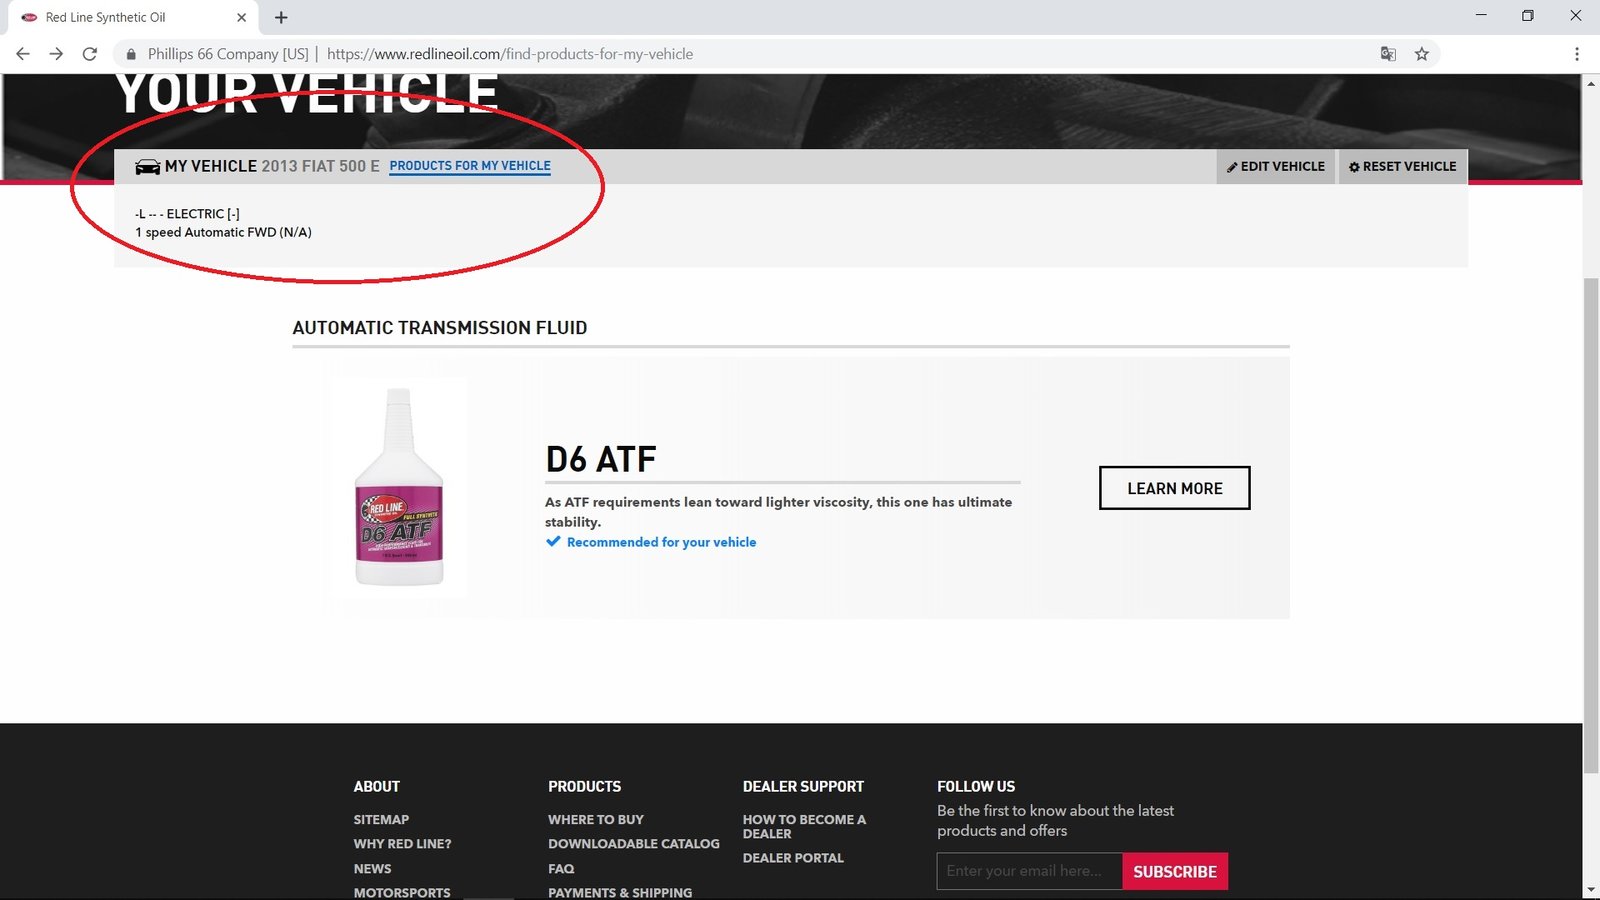Click the email address input field
Screen dimensions: 1600x900
(x=1029, y=871)
